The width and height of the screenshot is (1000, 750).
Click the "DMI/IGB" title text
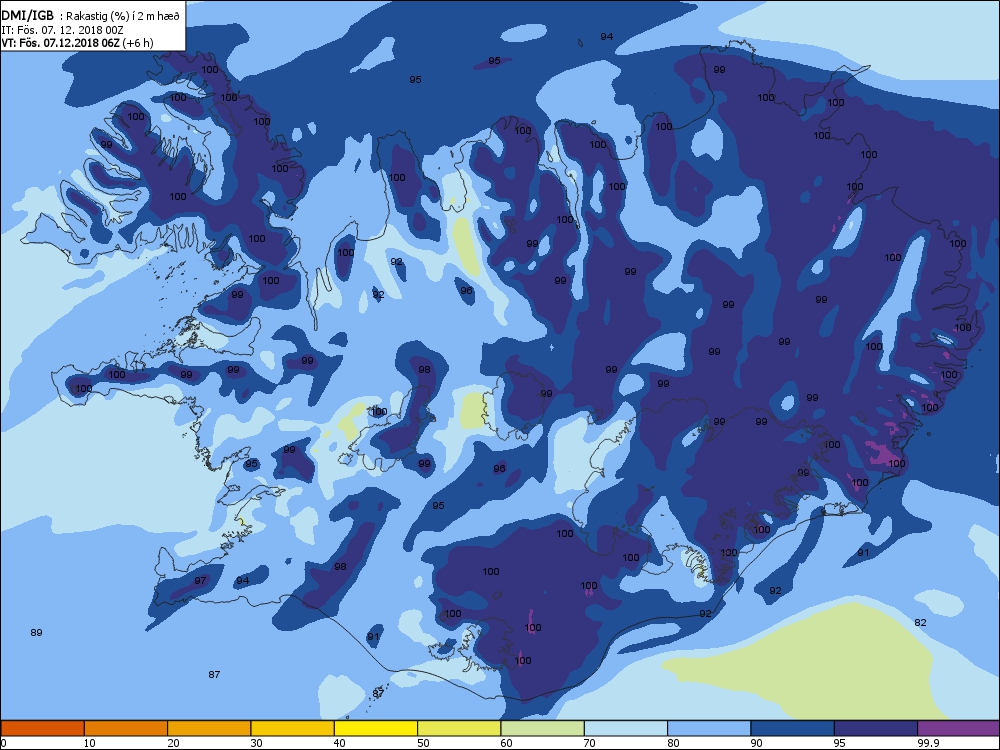click(28, 15)
